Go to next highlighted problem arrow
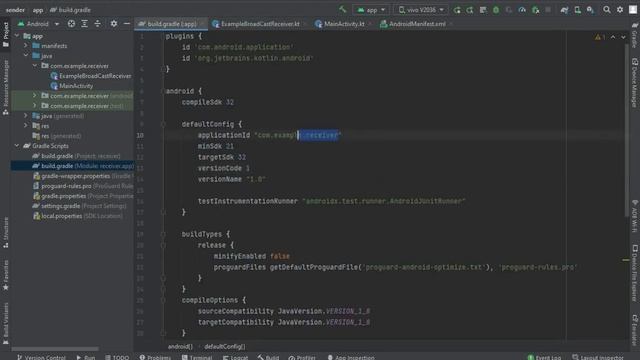640x360 pixels. tap(623, 37)
